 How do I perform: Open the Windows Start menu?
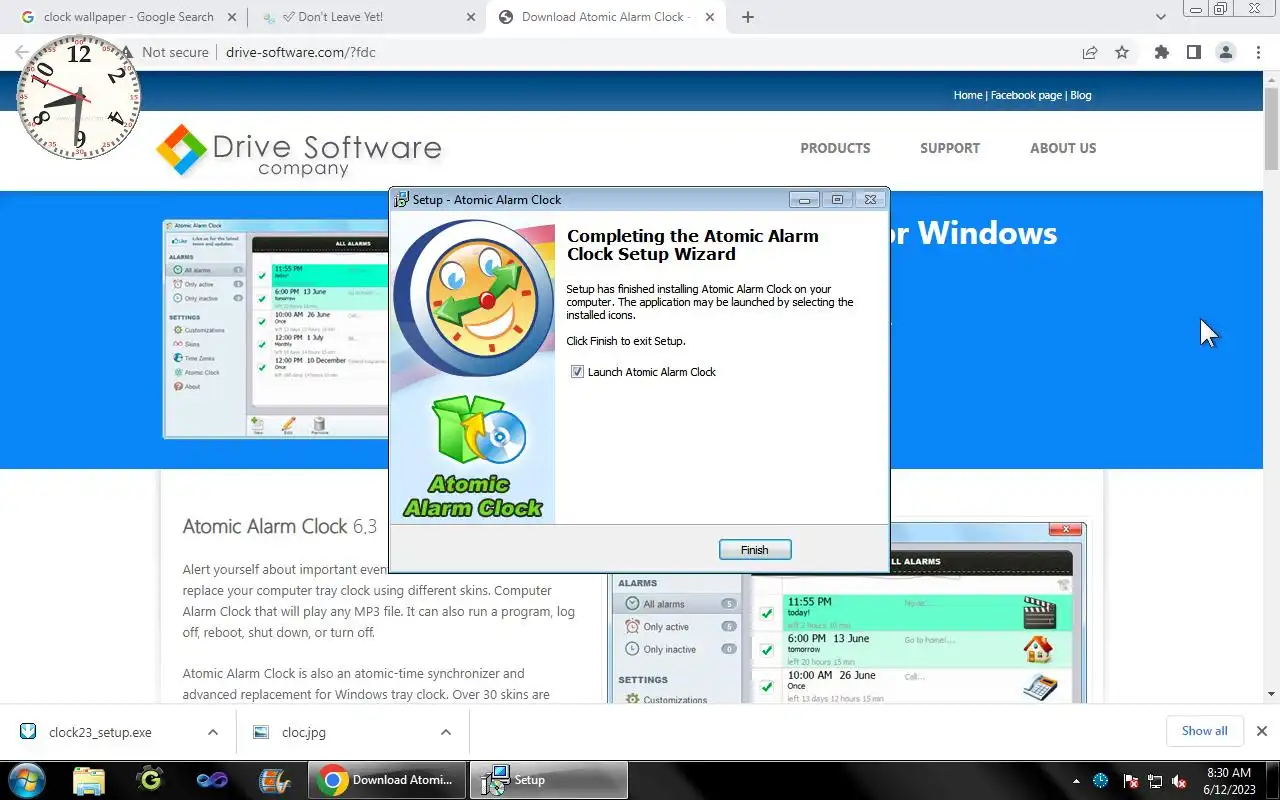[26, 780]
